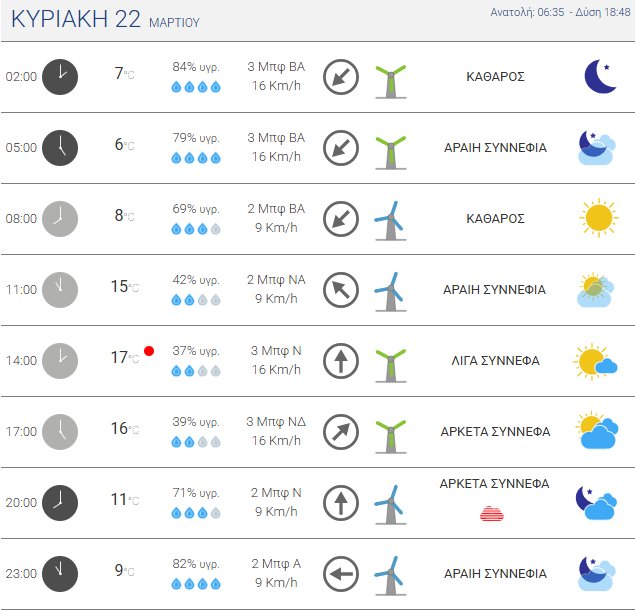
Task: Click the 11:00 southeast wind direction arrow
Action: pyautogui.click(x=341, y=290)
